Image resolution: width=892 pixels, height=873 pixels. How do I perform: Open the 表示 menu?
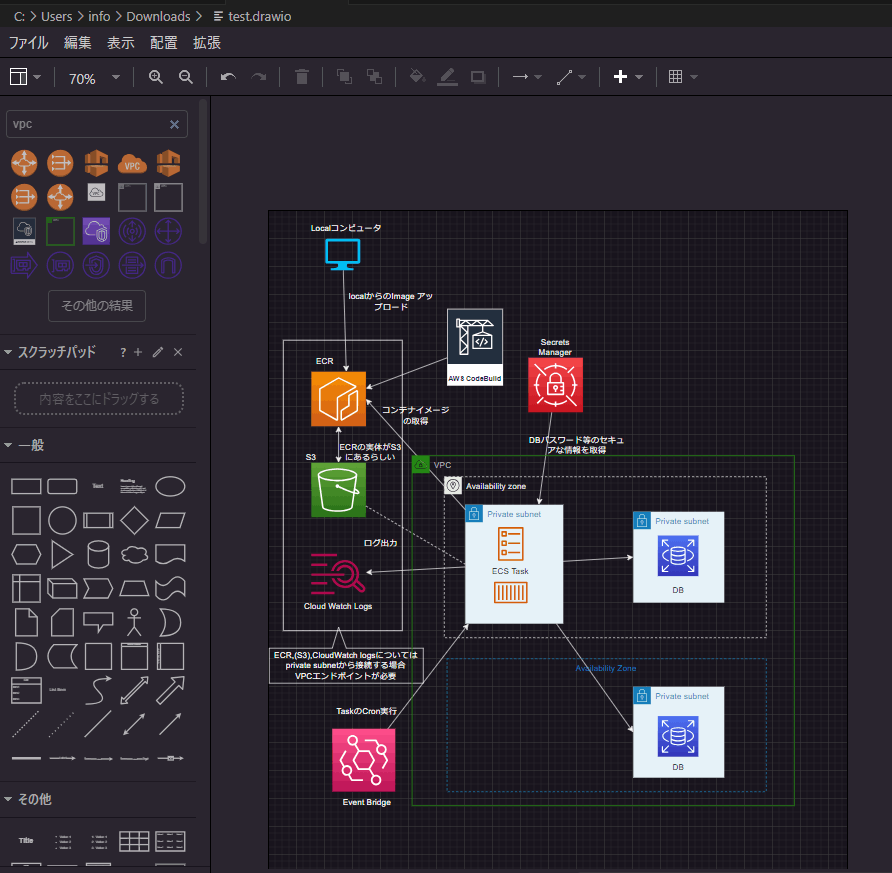(x=121, y=43)
